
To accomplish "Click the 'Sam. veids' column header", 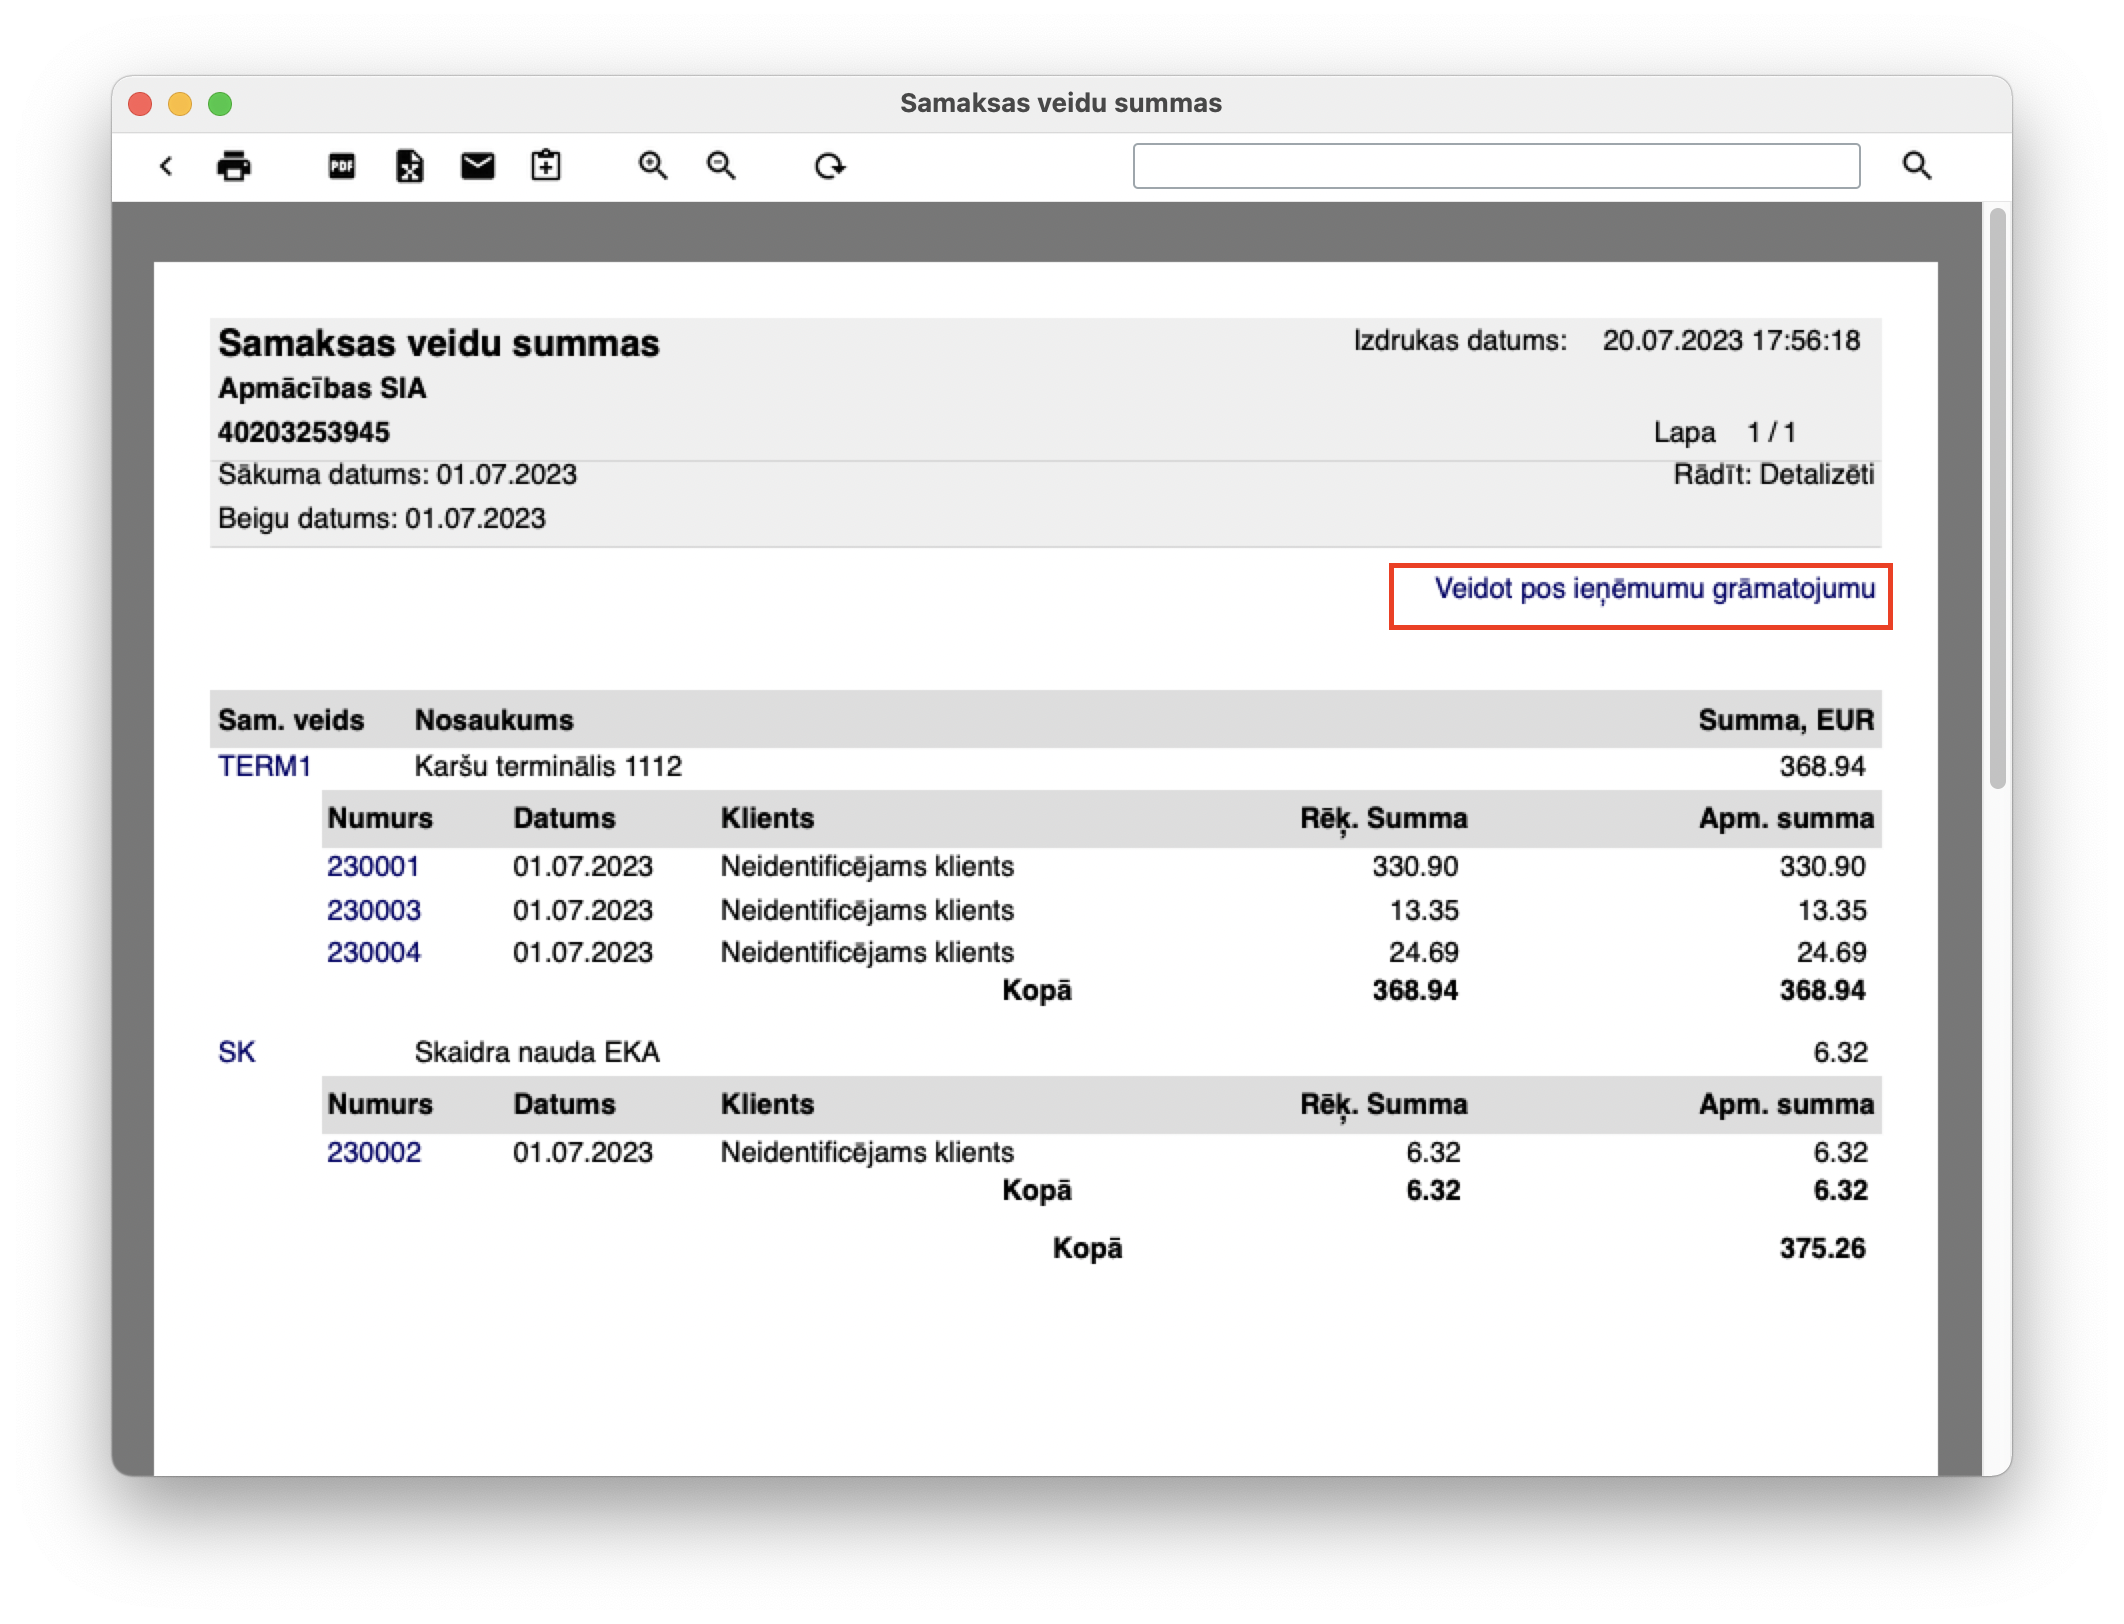I will coord(291,720).
